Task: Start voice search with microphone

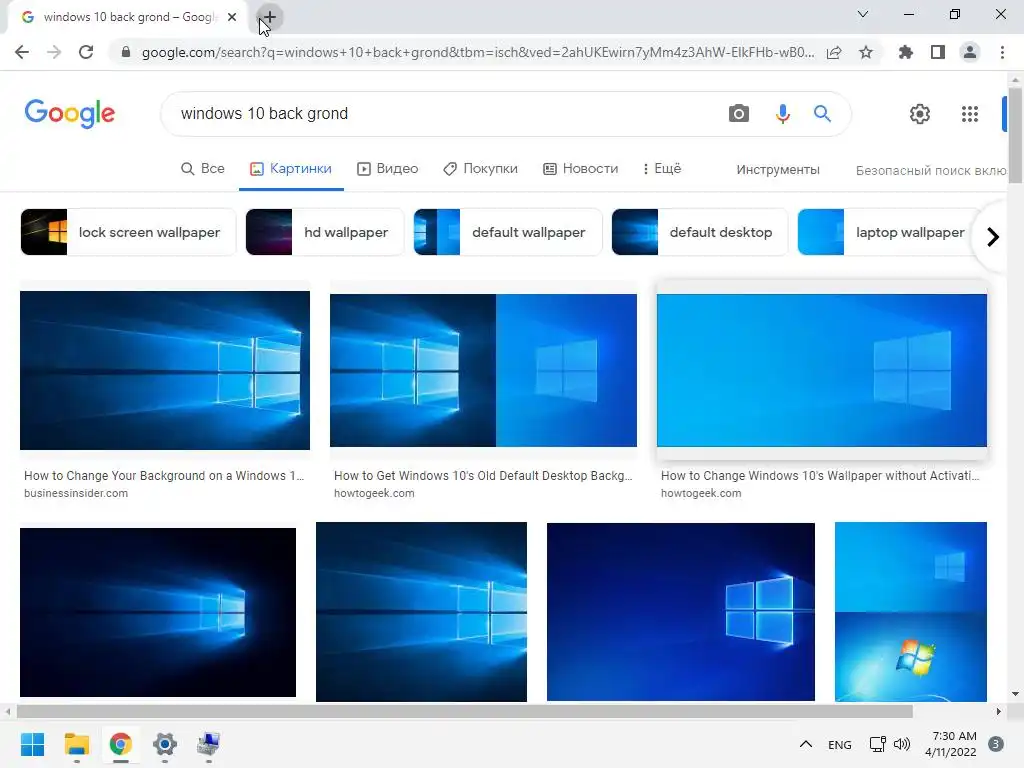Action: pos(782,114)
